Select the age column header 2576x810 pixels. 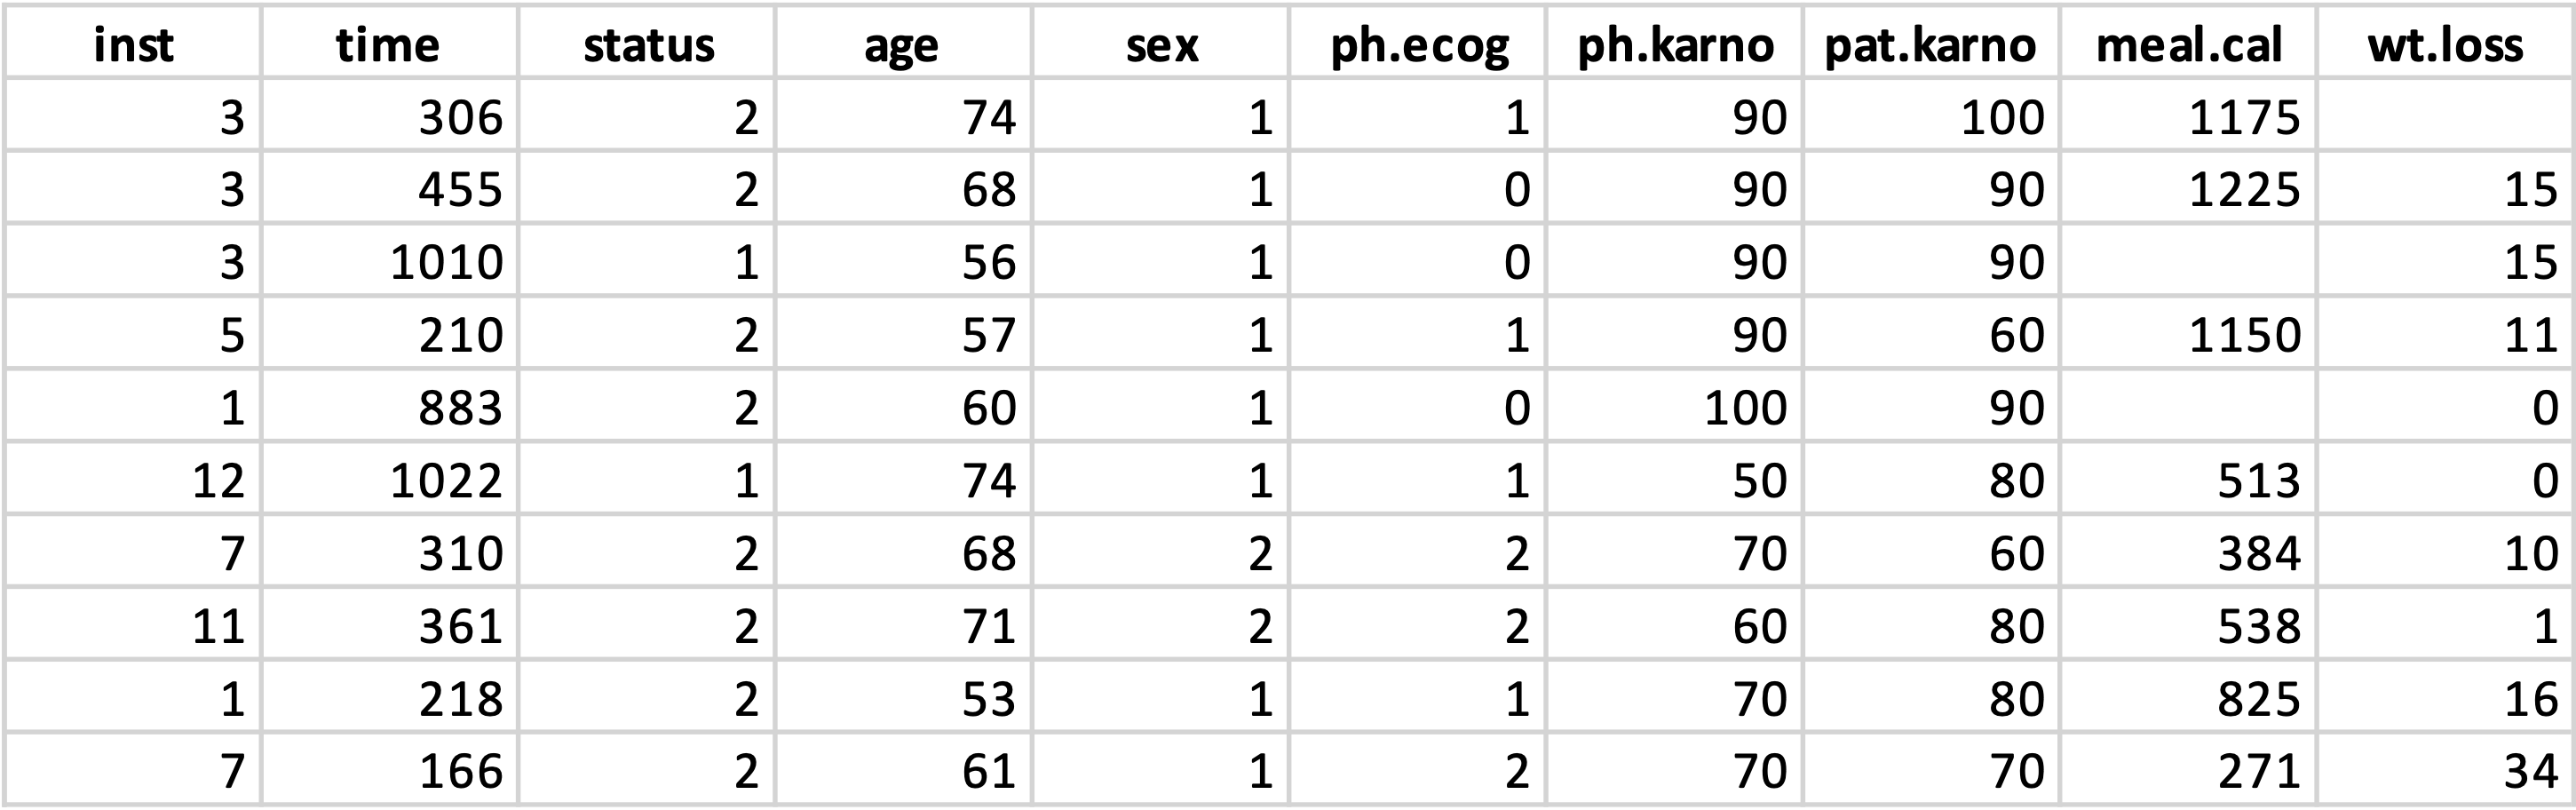click(904, 42)
